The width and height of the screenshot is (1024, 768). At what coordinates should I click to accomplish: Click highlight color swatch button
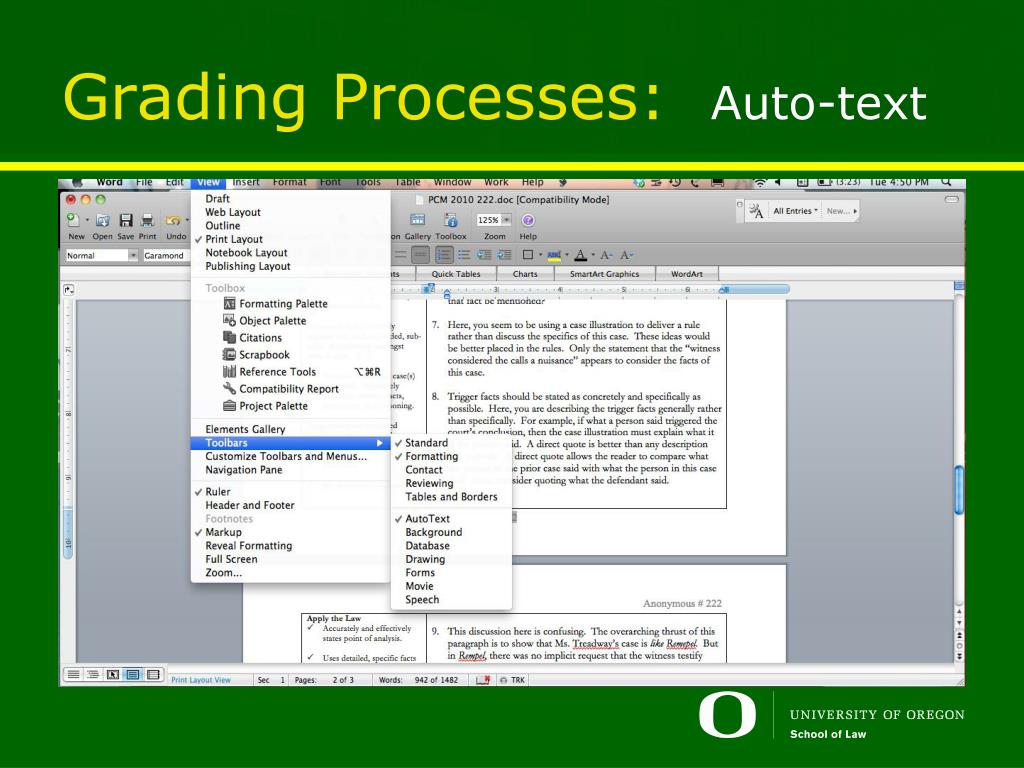(x=554, y=255)
